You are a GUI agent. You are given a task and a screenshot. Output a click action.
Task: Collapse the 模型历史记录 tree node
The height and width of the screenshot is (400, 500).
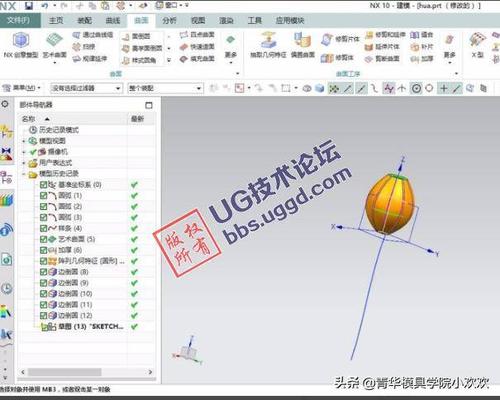click(24, 174)
